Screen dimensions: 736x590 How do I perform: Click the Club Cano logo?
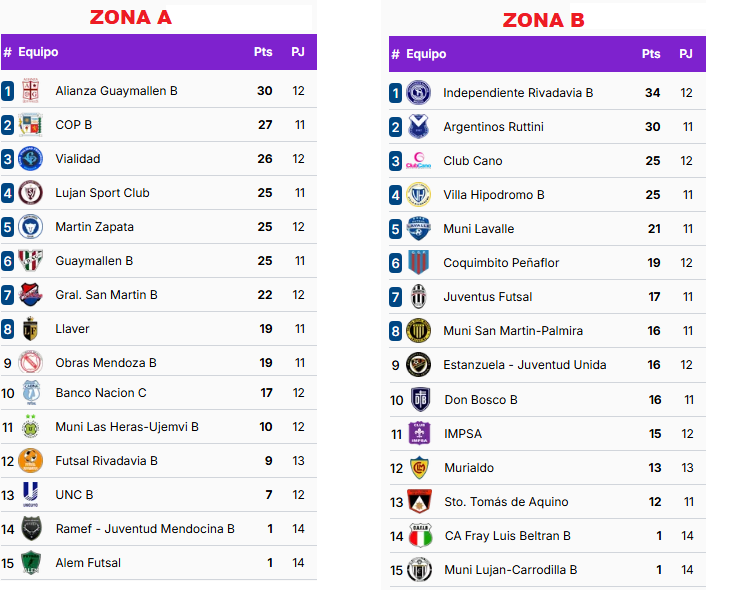[x=419, y=161]
